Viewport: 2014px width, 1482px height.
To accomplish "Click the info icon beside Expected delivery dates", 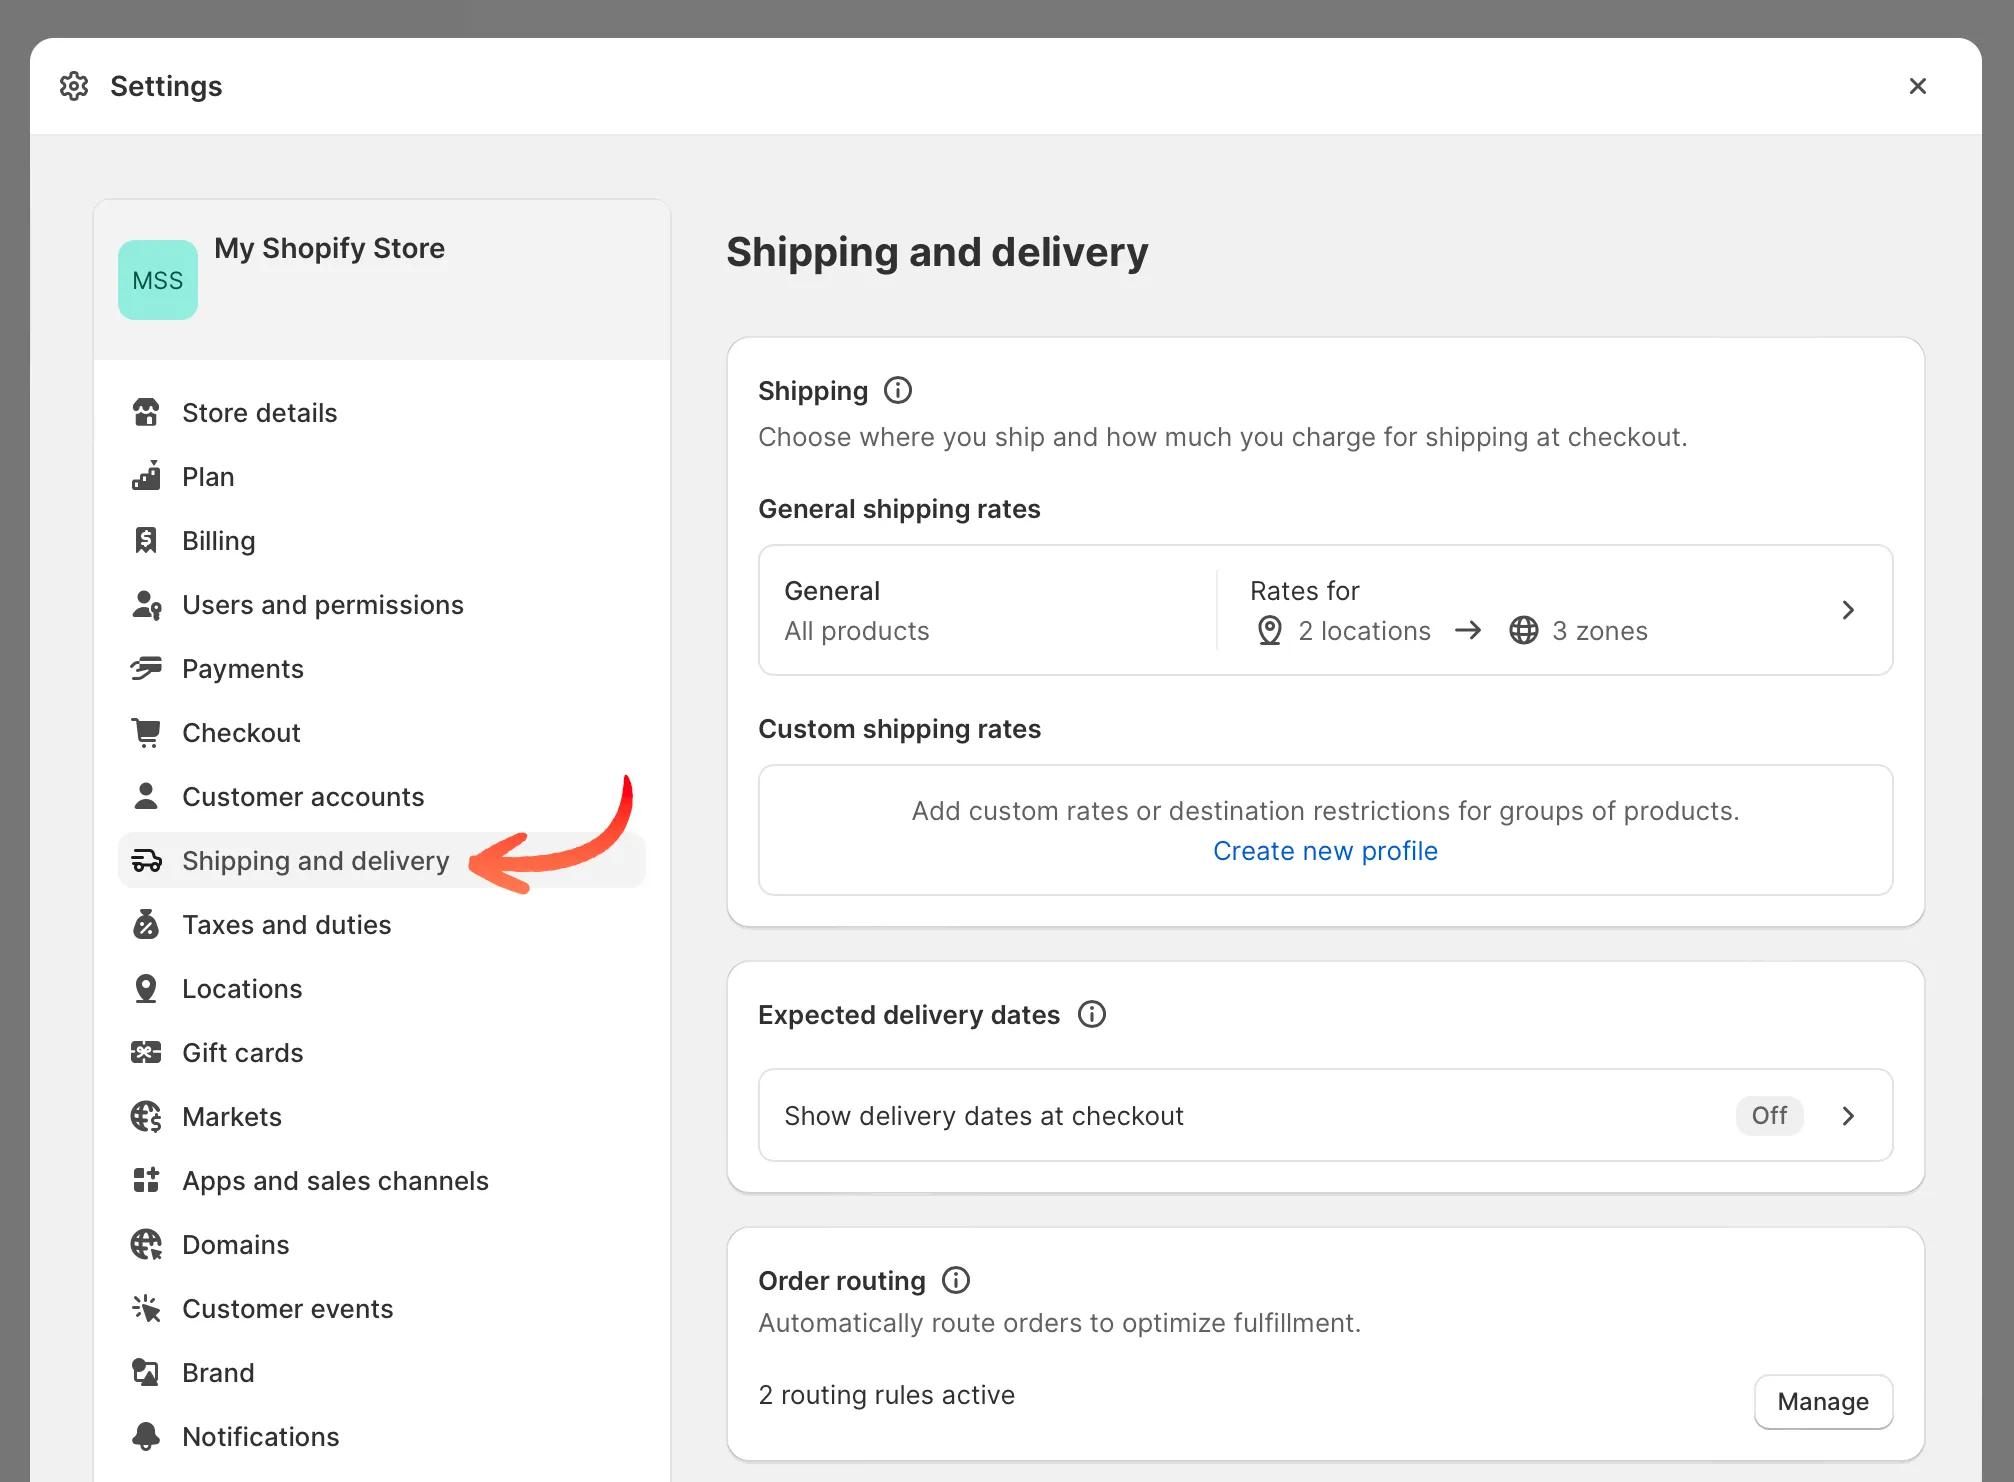I will 1092,1014.
